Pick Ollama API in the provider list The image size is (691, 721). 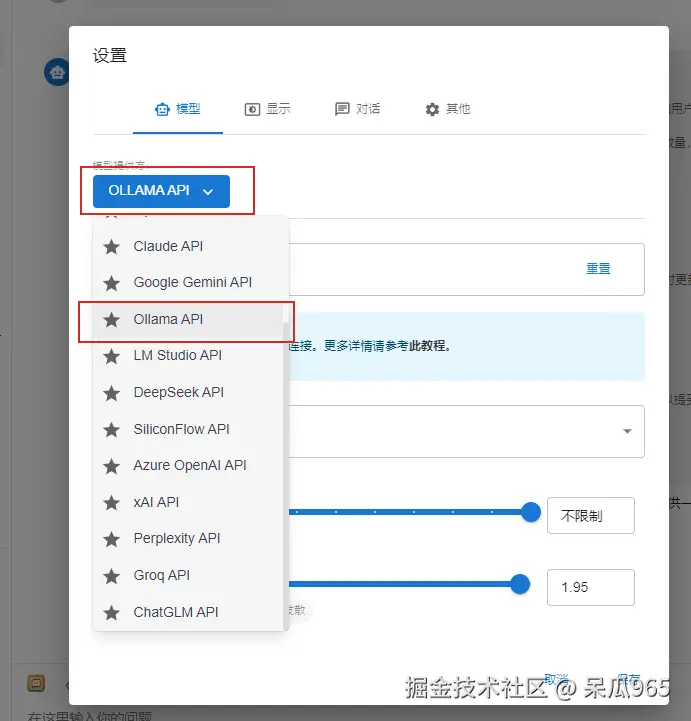click(188, 320)
